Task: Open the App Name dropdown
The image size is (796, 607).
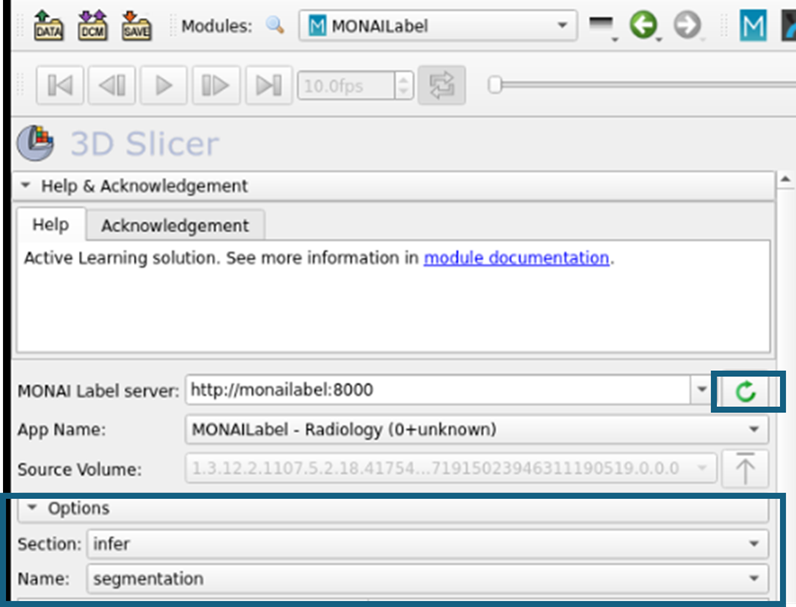Action: tap(477, 430)
